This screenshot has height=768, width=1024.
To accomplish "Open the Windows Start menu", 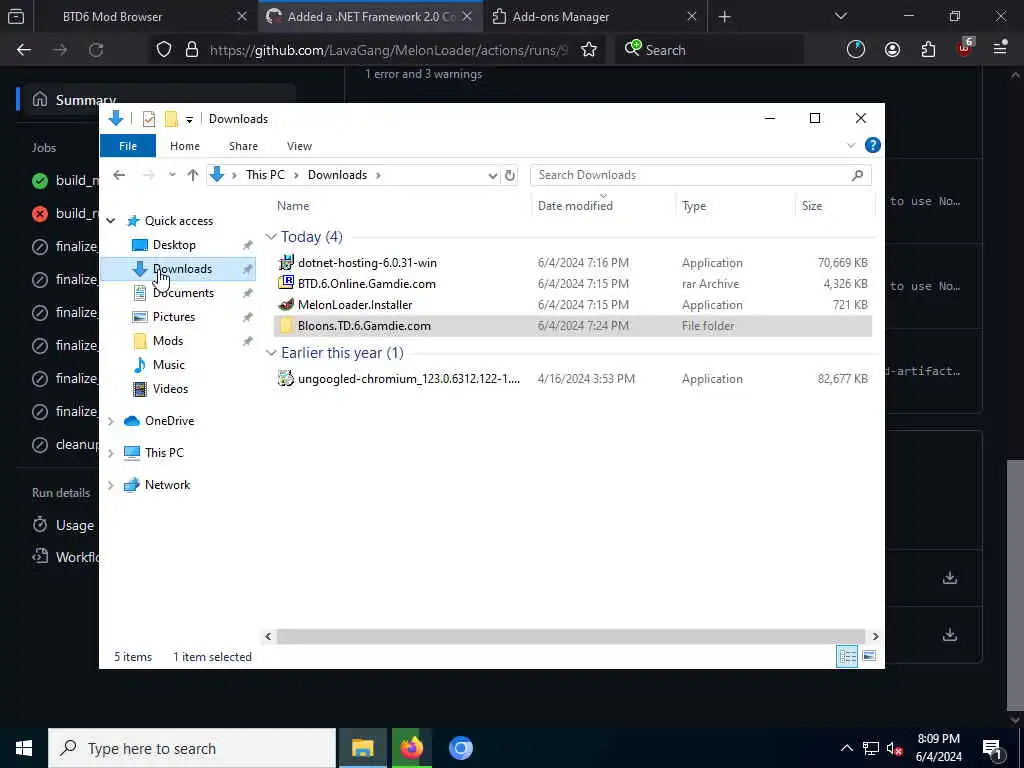I will click(x=24, y=748).
